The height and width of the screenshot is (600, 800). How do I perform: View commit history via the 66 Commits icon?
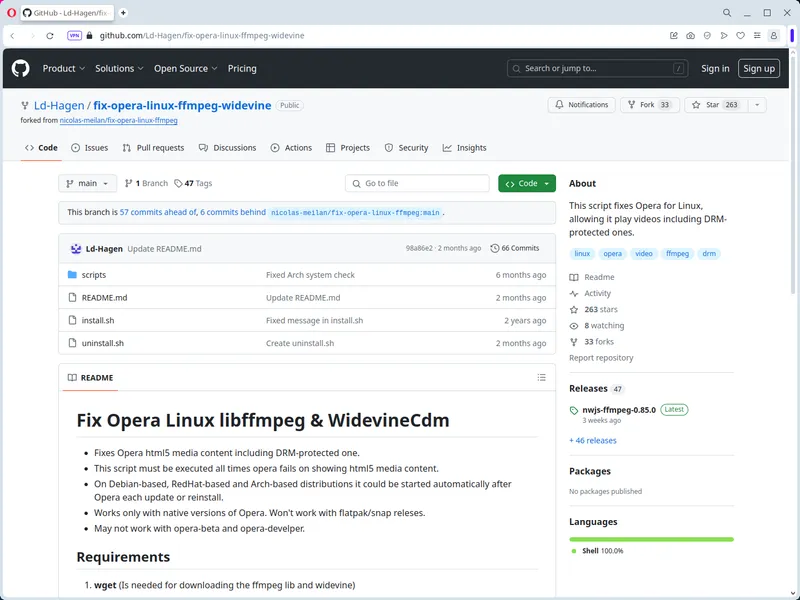[492, 248]
